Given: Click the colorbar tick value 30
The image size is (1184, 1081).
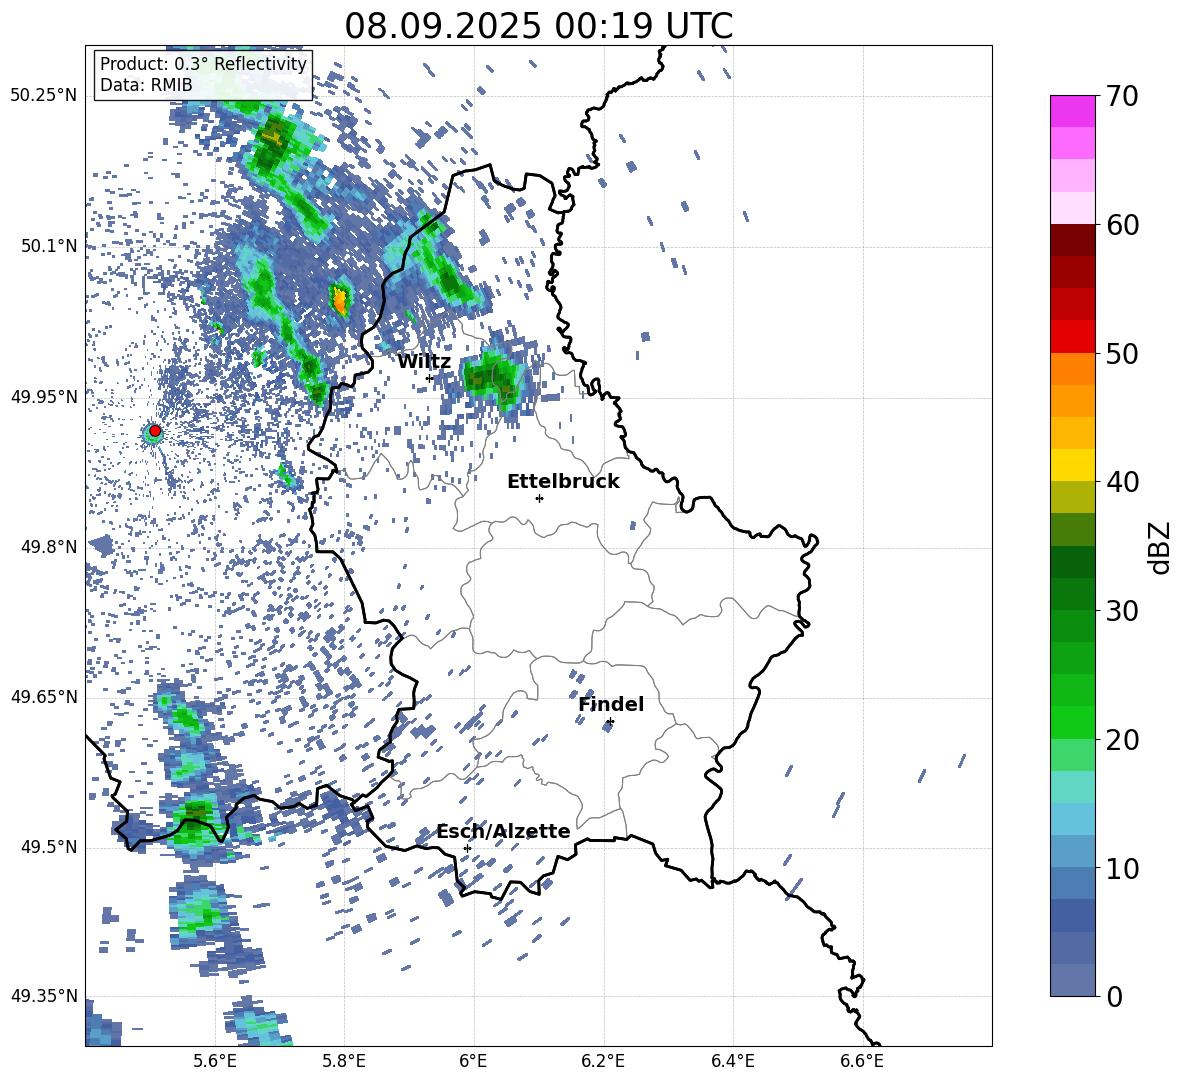Looking at the screenshot, I should click(x=1122, y=611).
